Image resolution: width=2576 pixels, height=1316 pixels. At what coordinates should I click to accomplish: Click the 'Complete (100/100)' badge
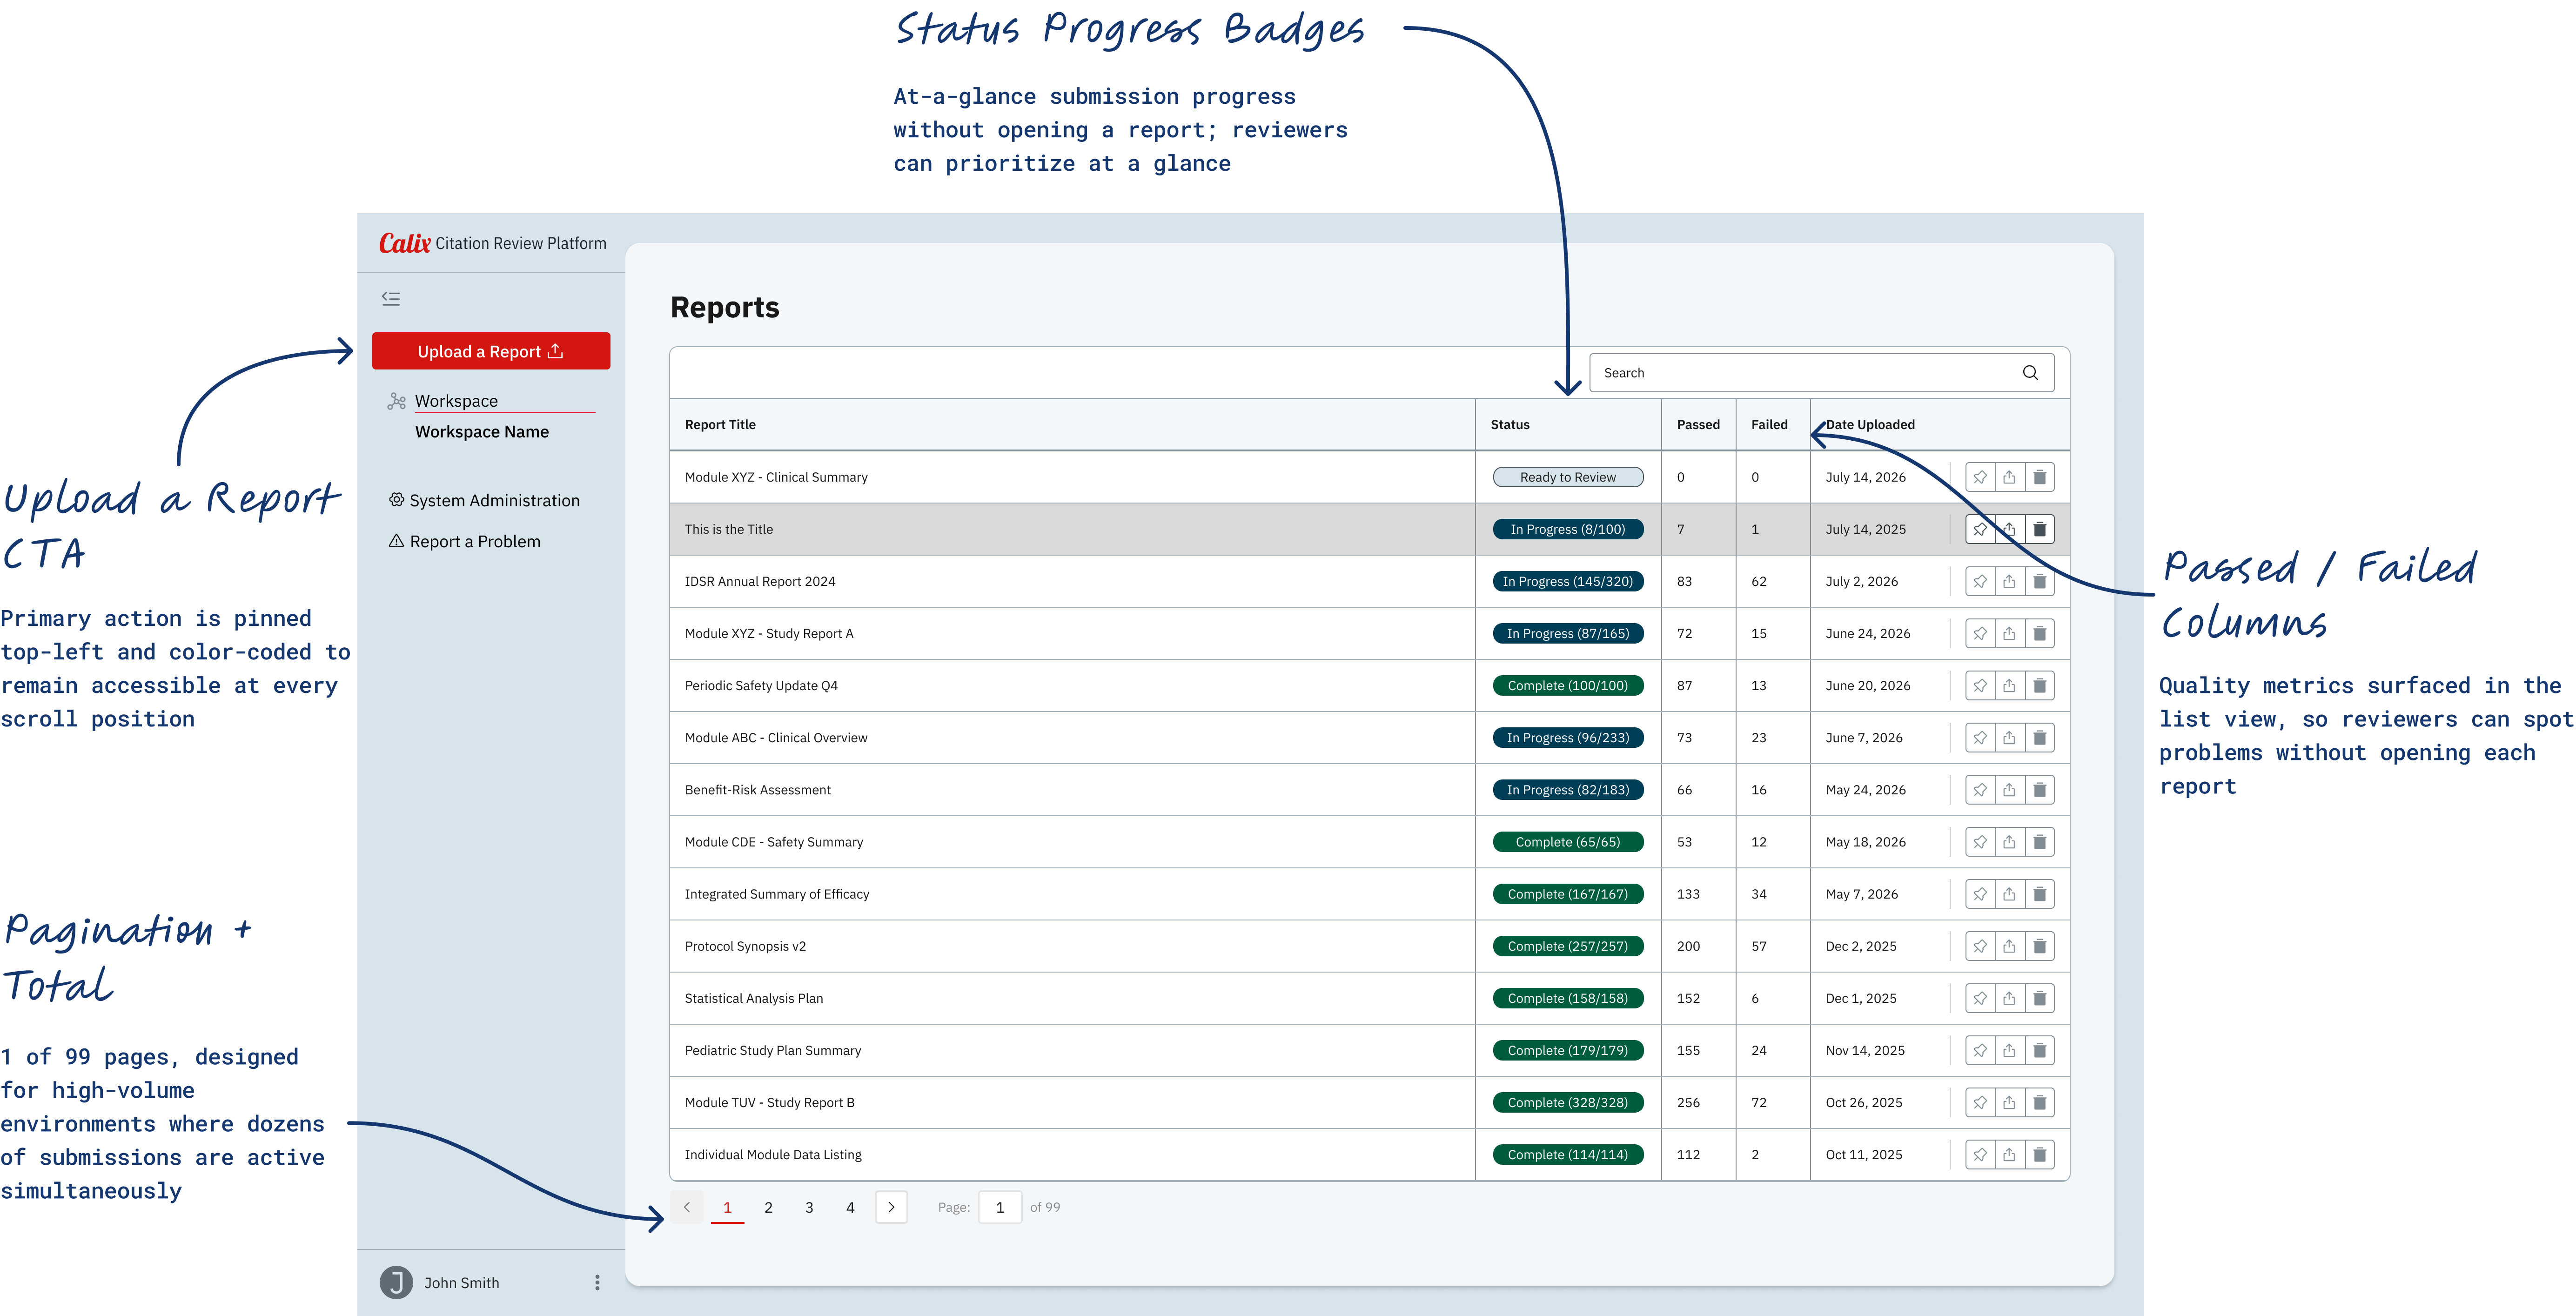pos(1568,685)
